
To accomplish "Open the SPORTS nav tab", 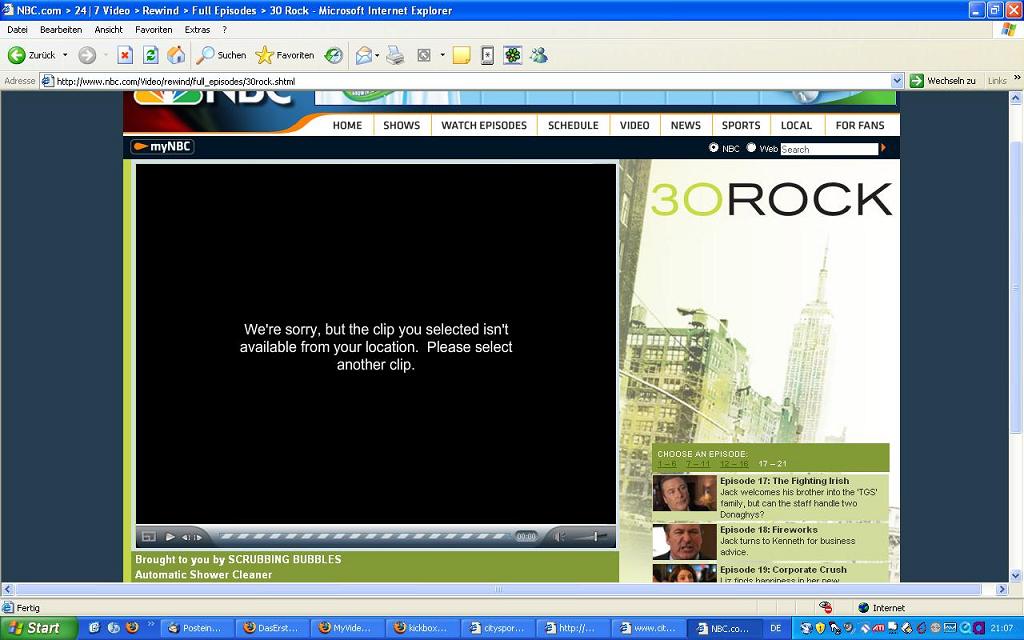I will pyautogui.click(x=741, y=125).
